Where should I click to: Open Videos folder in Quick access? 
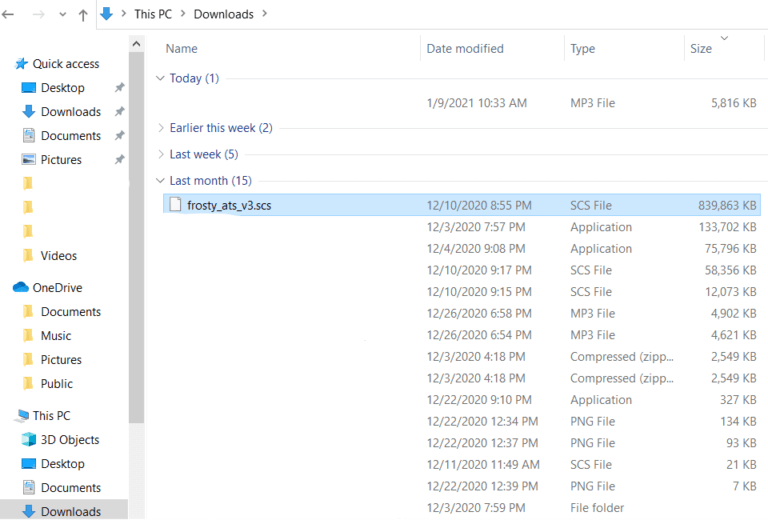coord(58,256)
